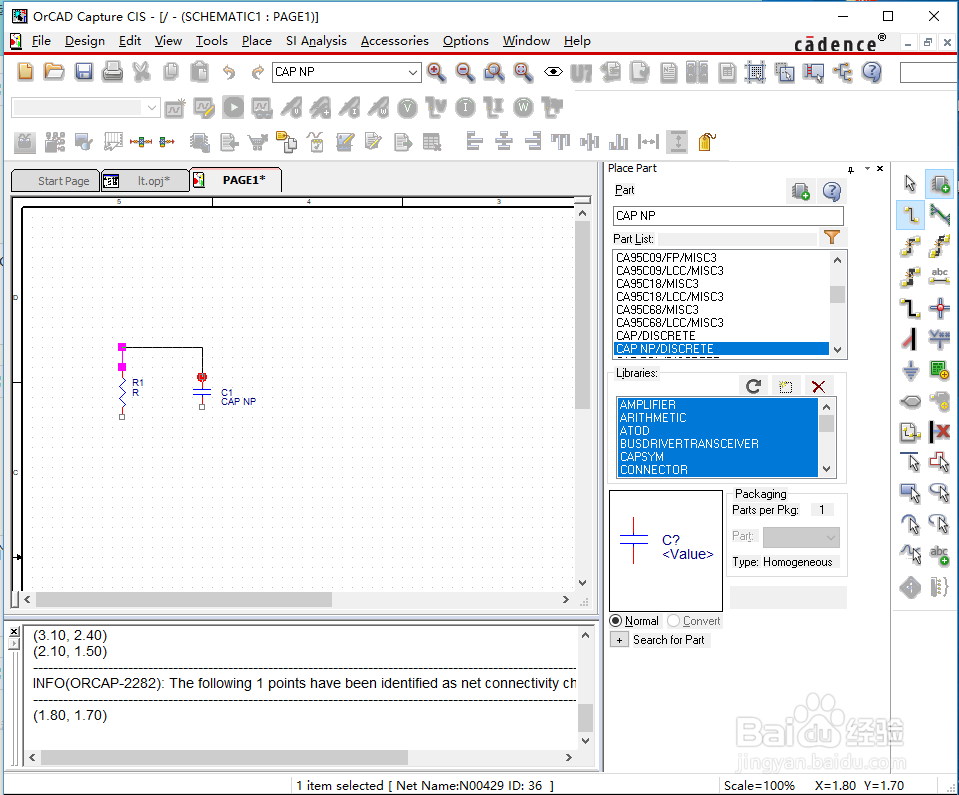Click the Zoom to All icon
Viewport: 959px width, 795px height.
(x=523, y=72)
